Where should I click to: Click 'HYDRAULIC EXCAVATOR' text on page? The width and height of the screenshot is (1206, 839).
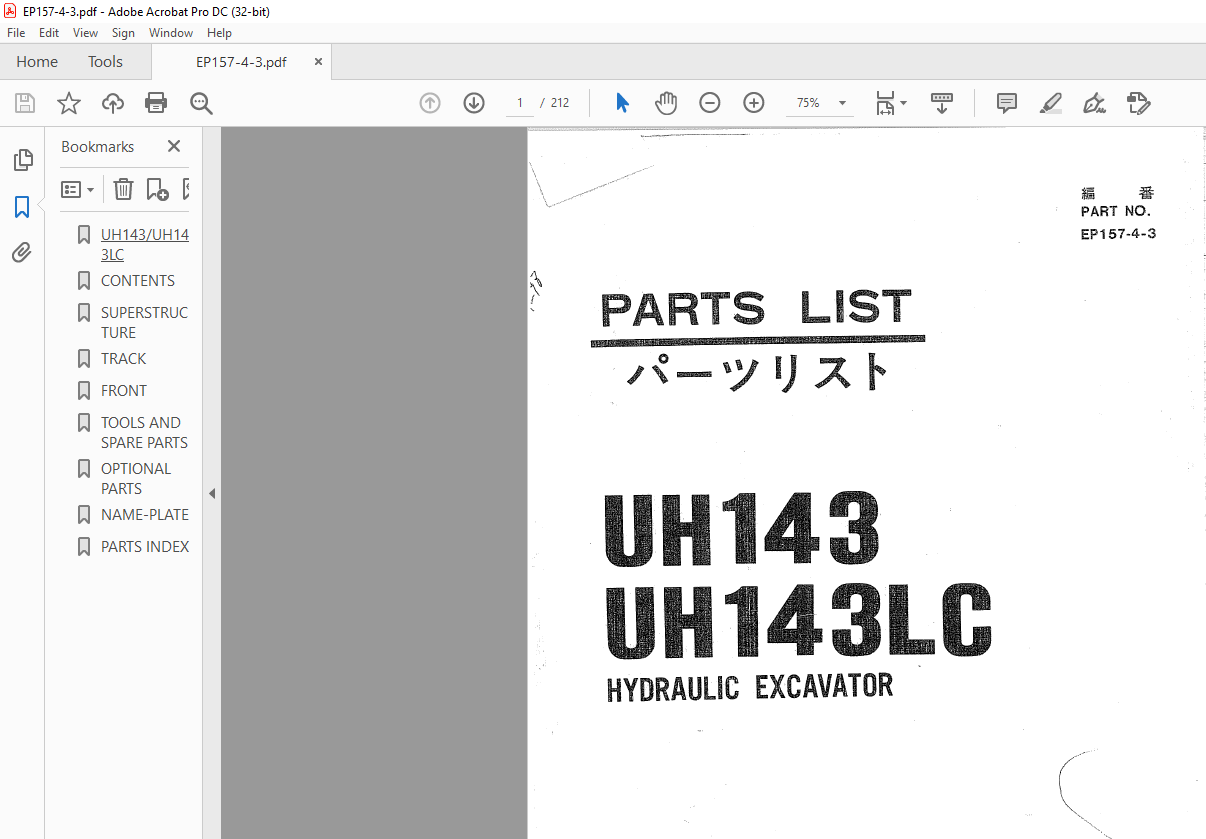tap(750, 688)
